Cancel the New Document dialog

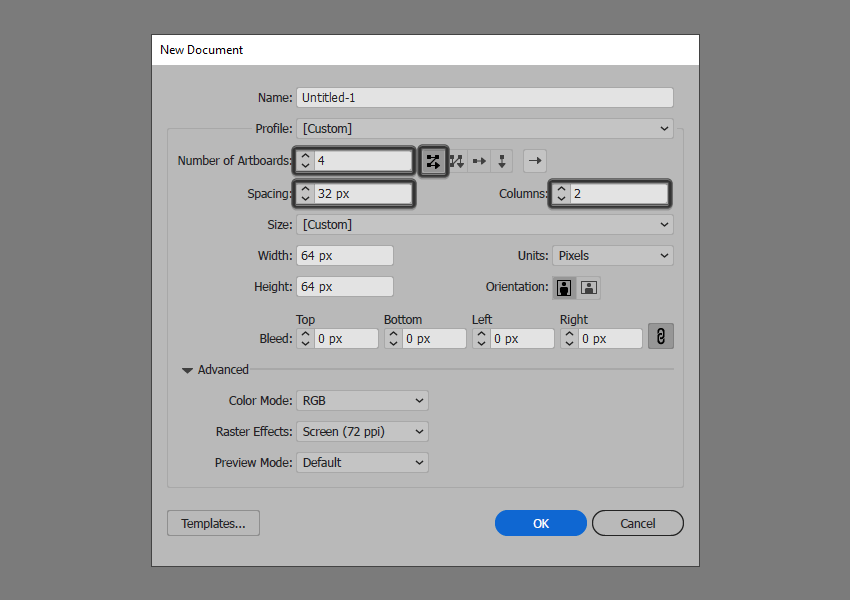638,523
